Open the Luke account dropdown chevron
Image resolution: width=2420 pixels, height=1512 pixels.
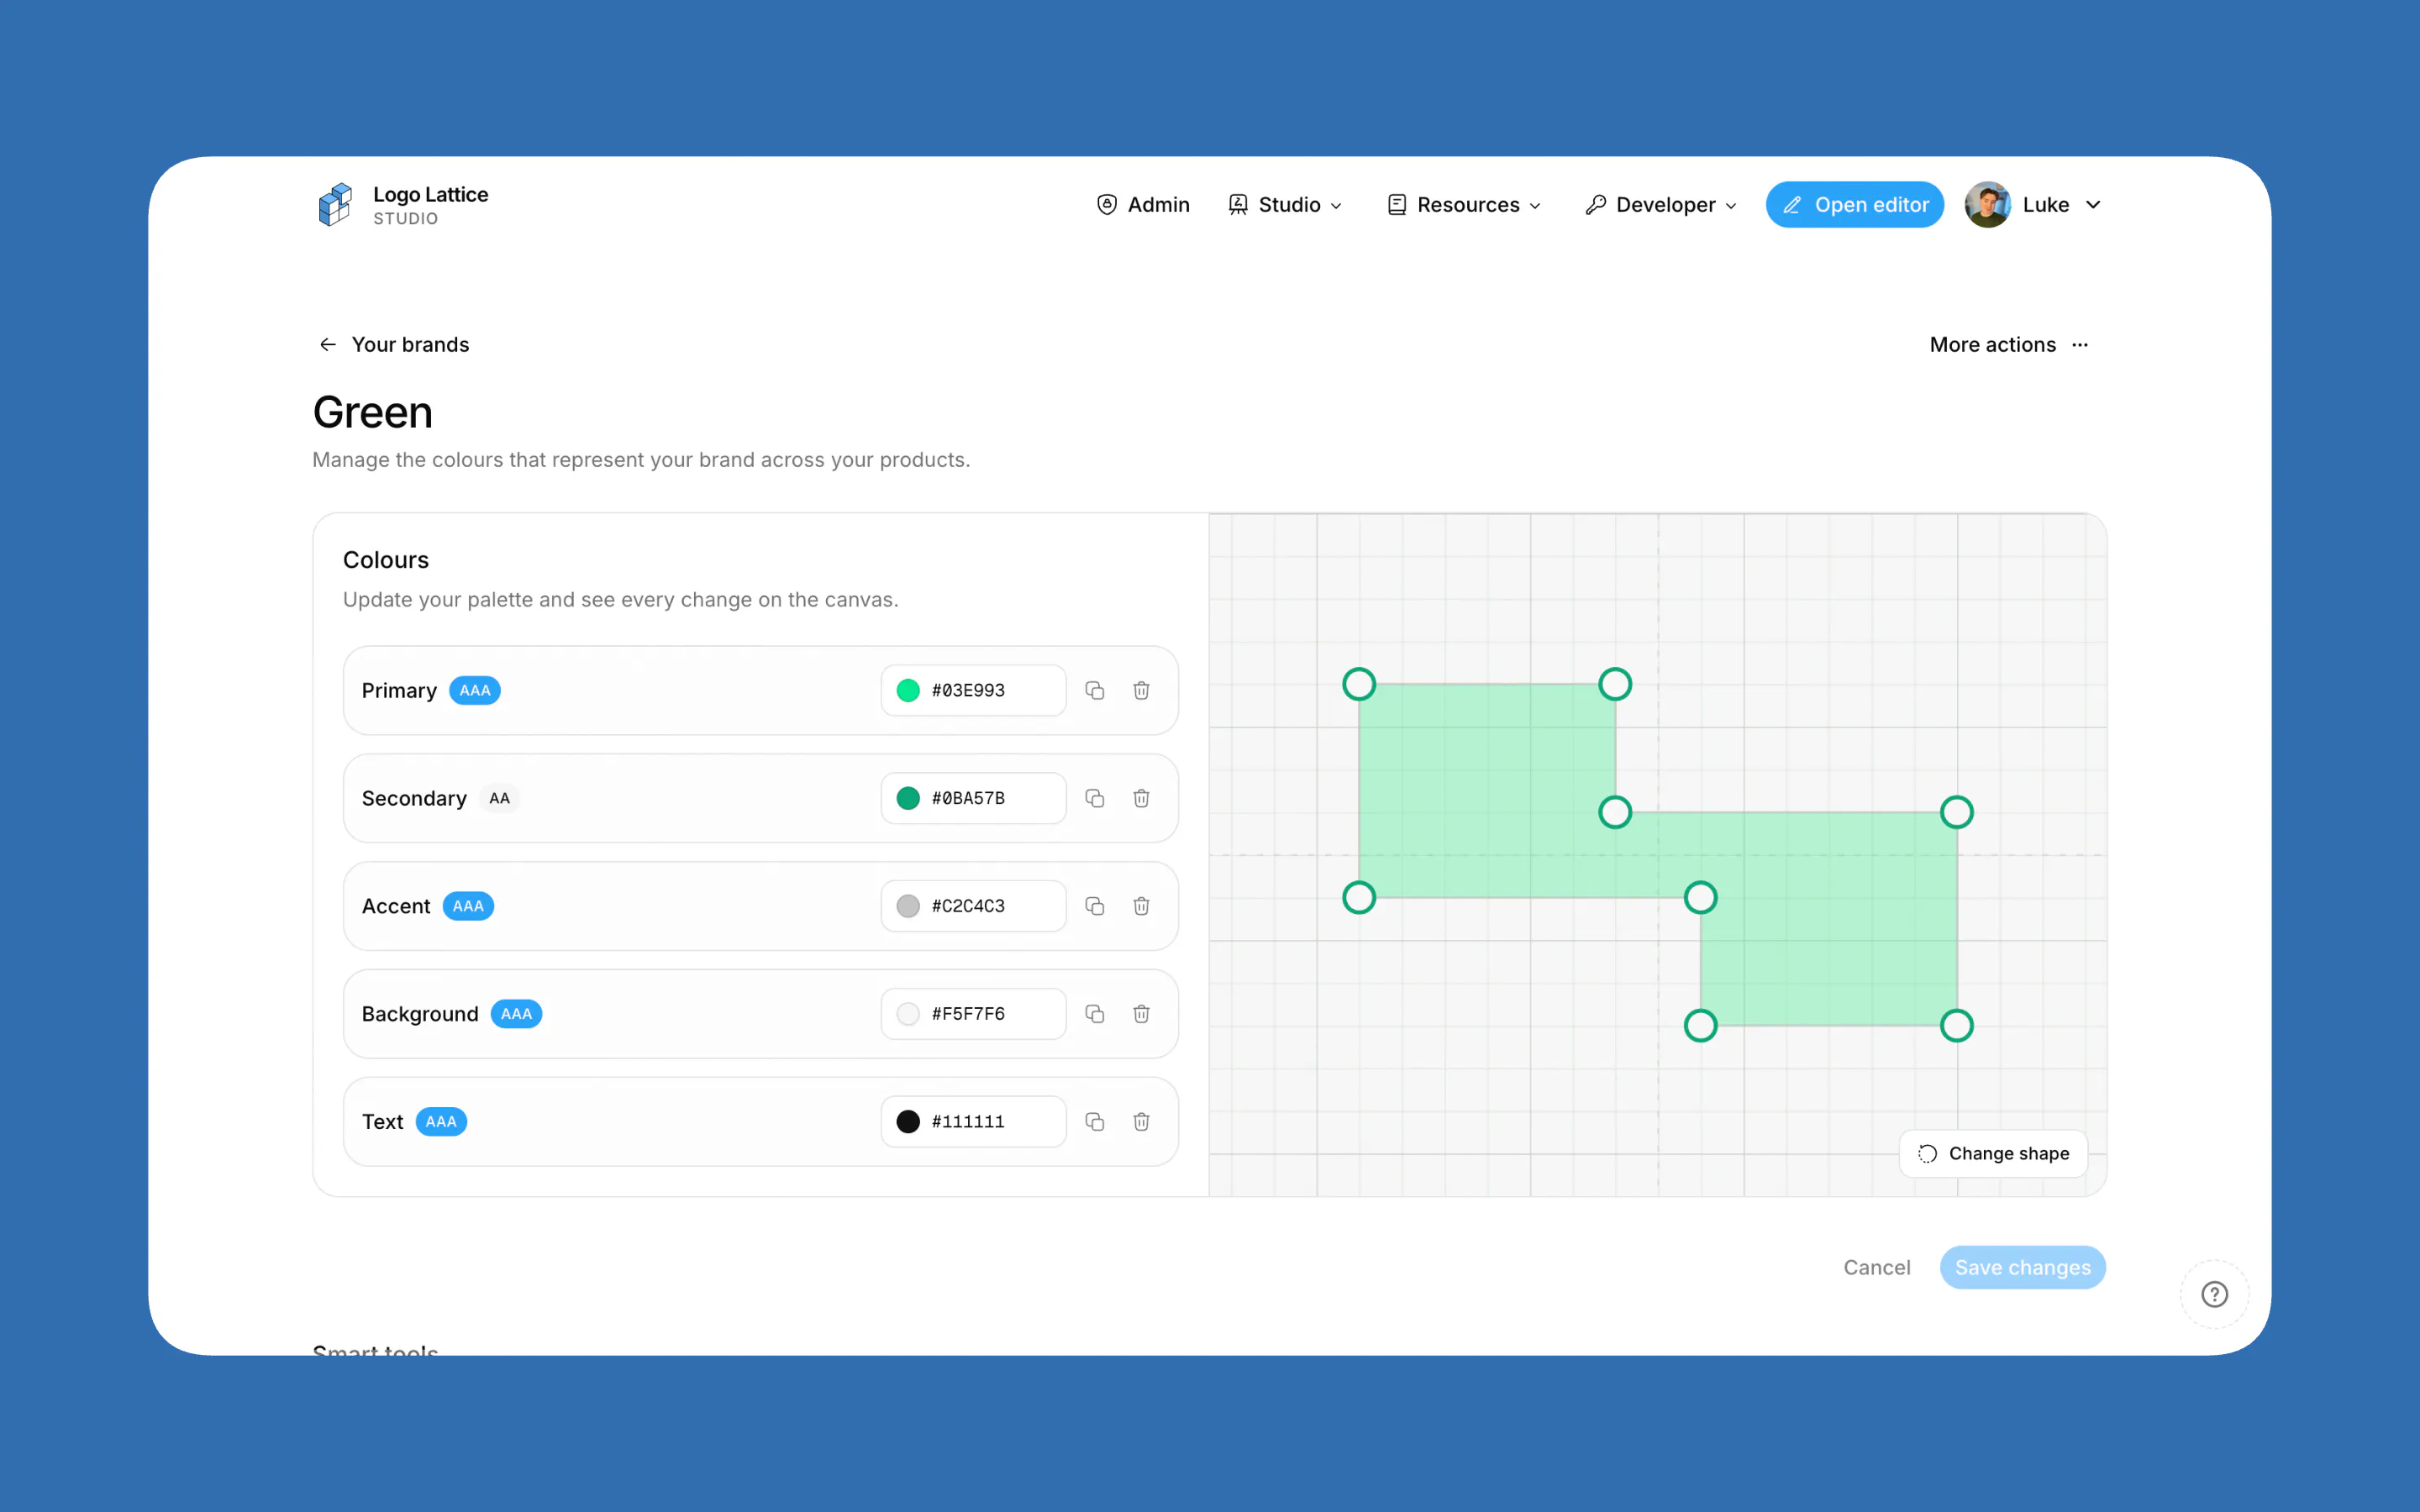(x=2093, y=205)
